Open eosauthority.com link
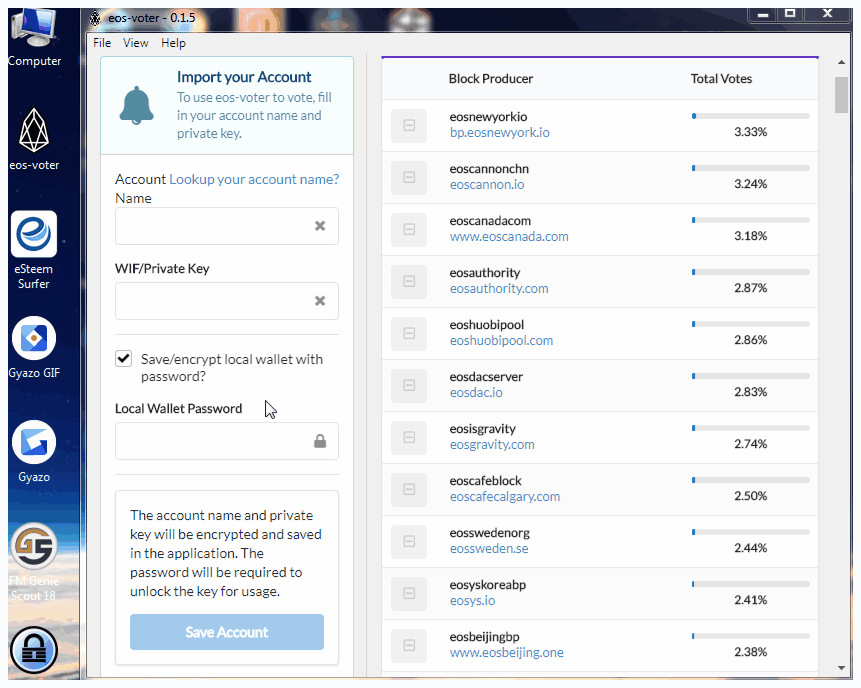This screenshot has width=861, height=688. [x=499, y=289]
